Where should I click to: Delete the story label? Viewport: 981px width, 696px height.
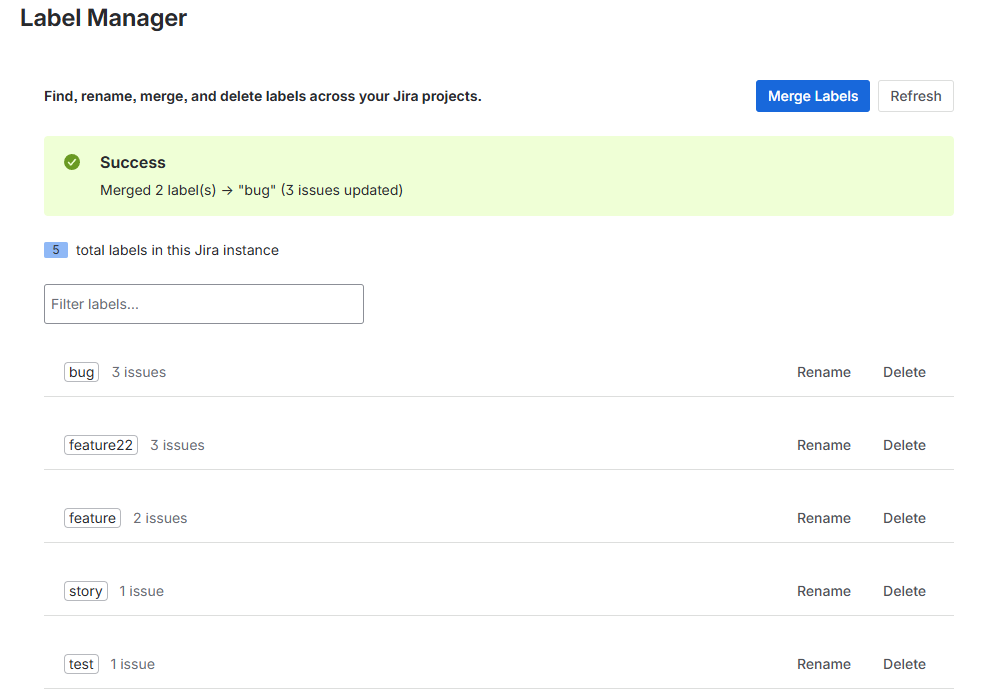[x=904, y=591]
